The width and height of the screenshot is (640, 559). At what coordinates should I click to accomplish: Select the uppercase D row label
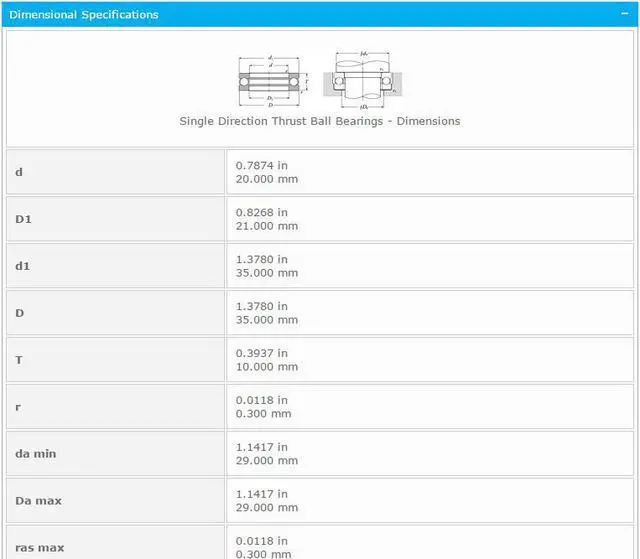pyautogui.click(x=20, y=313)
